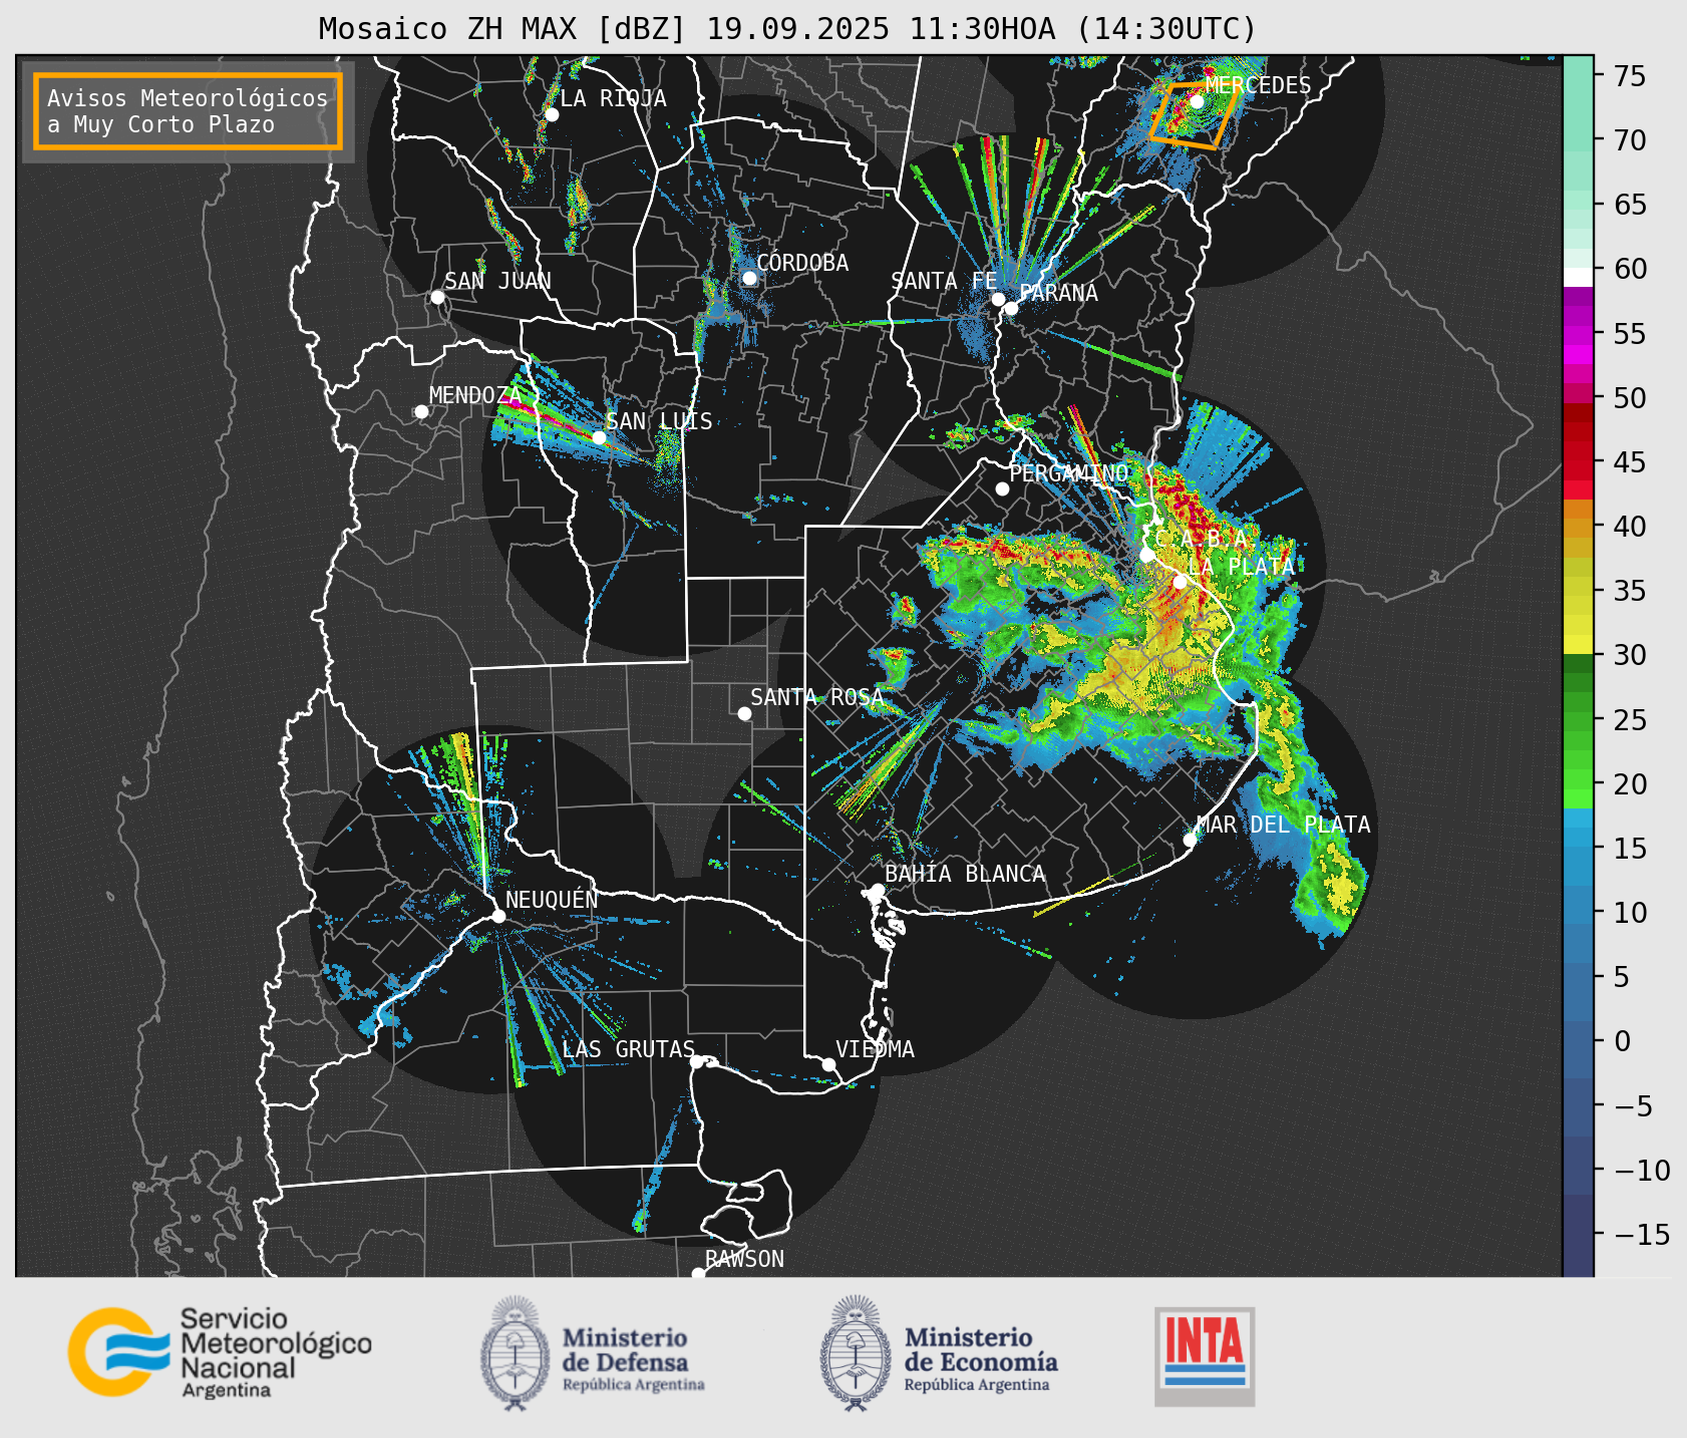The width and height of the screenshot is (1687, 1438).
Task: Click the Viedma city marker
Action: click(828, 1064)
